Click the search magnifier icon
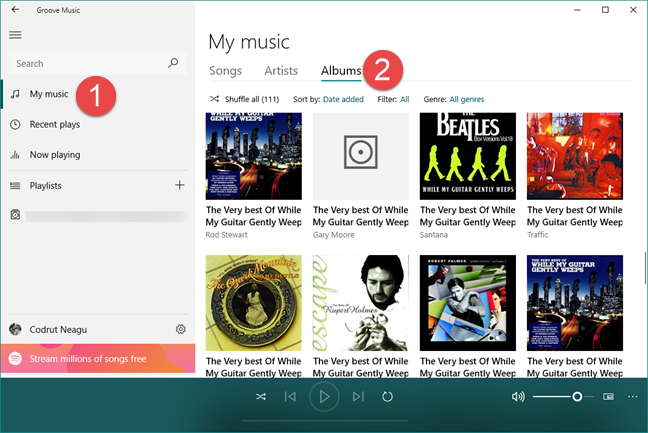This screenshot has height=433, width=648. (173, 63)
